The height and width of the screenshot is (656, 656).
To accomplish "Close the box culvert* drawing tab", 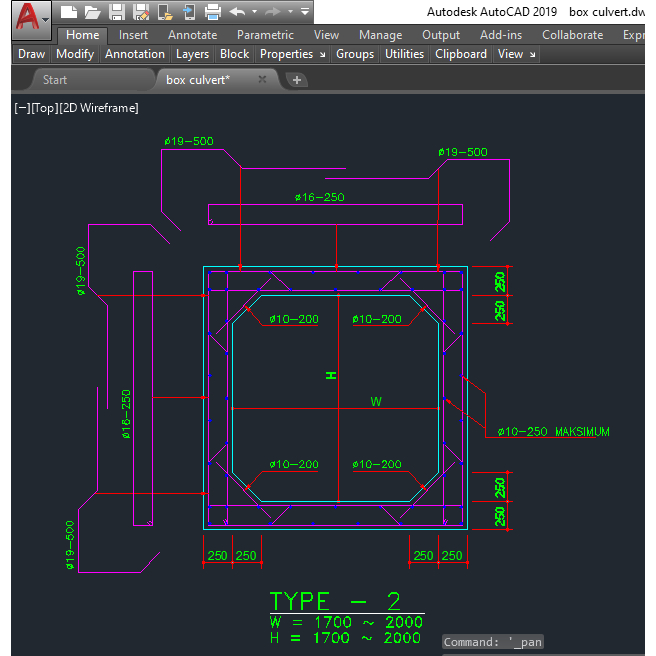I will click(x=262, y=79).
